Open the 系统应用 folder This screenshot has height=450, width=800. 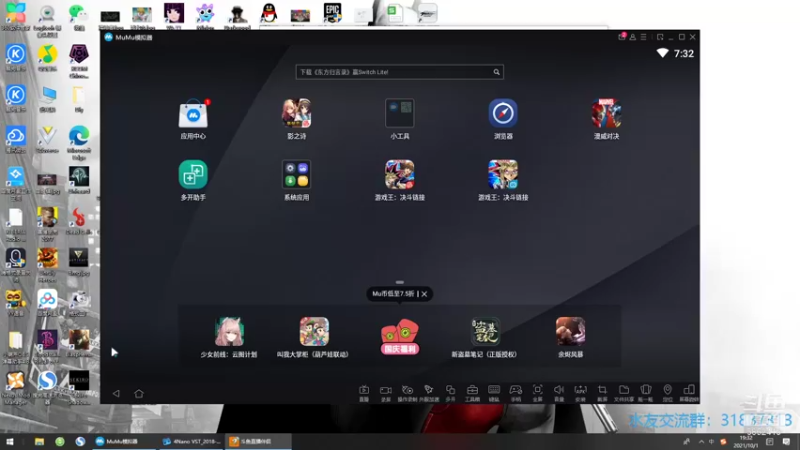[x=296, y=174]
